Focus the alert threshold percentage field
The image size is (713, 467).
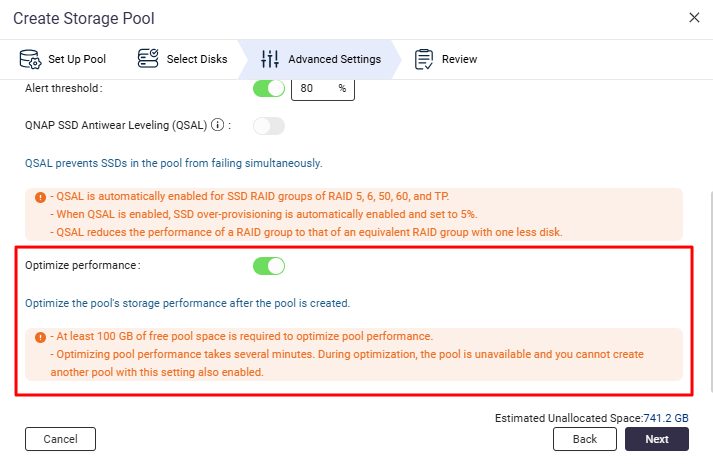pos(313,89)
